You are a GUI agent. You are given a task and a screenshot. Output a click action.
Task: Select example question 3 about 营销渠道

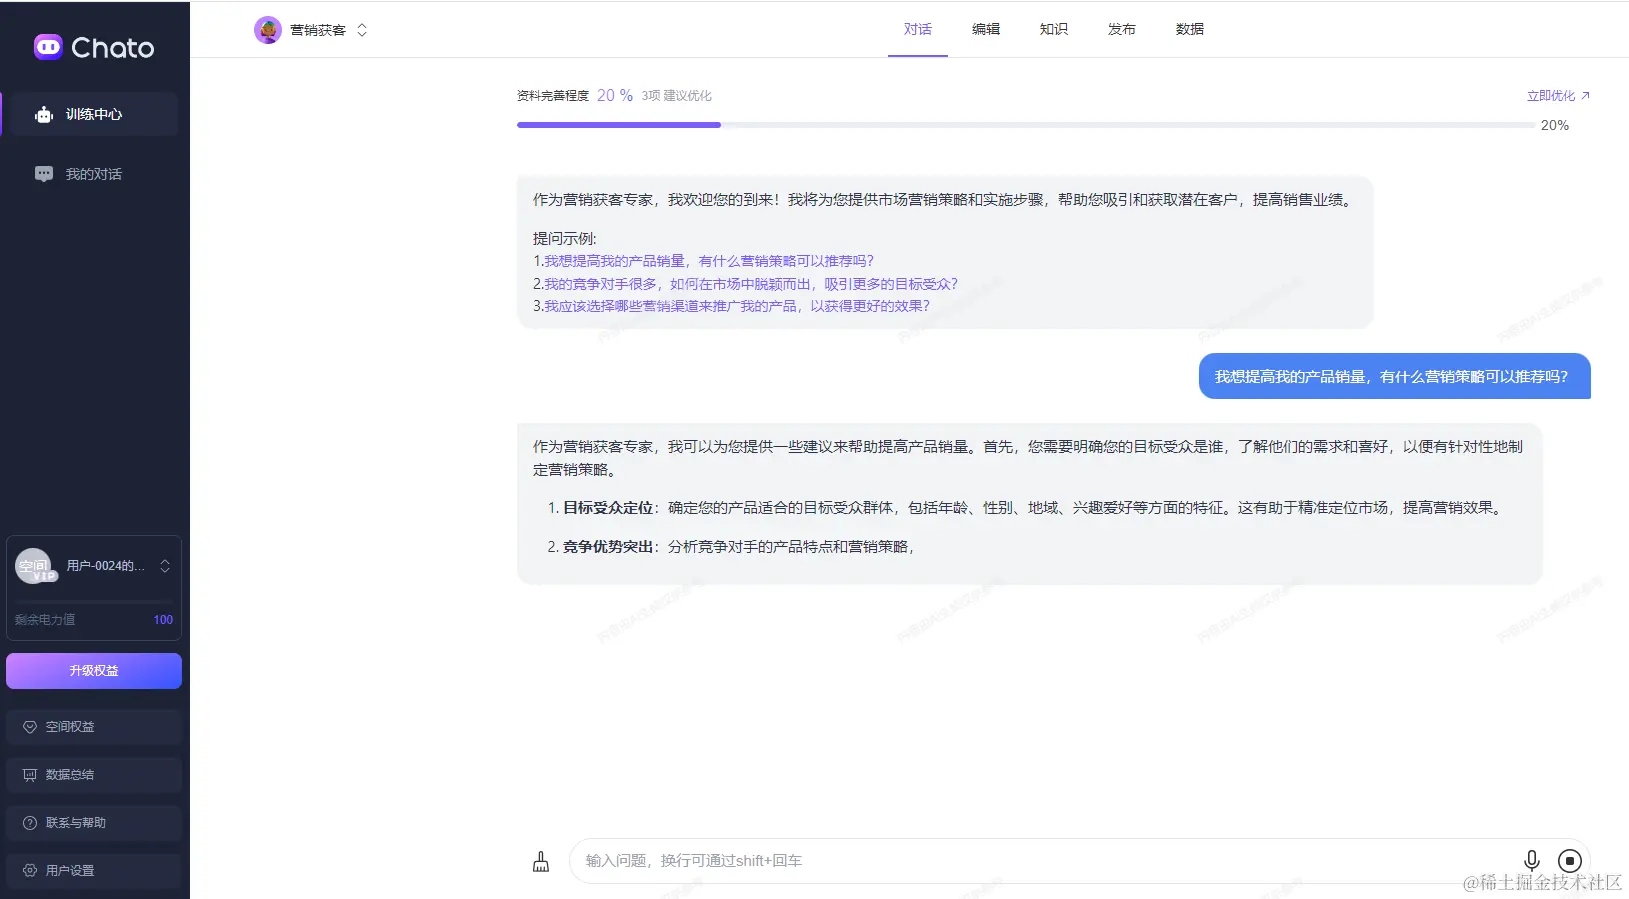tap(737, 306)
